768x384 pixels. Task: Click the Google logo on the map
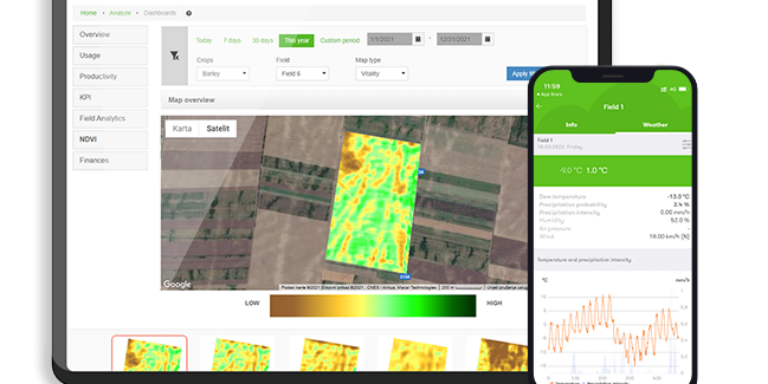[177, 285]
